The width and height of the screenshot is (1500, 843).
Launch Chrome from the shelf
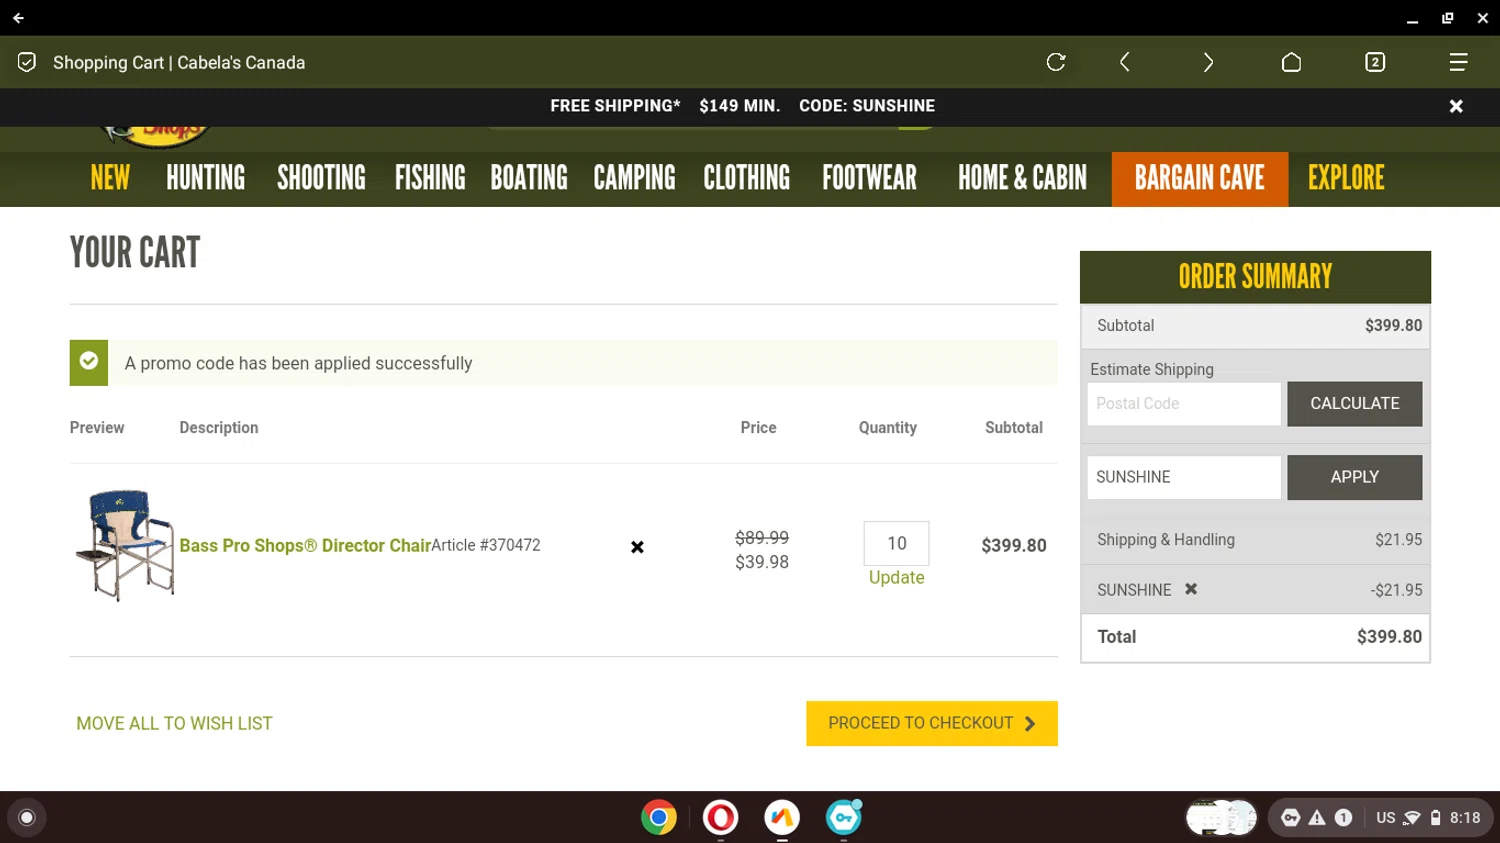659,818
